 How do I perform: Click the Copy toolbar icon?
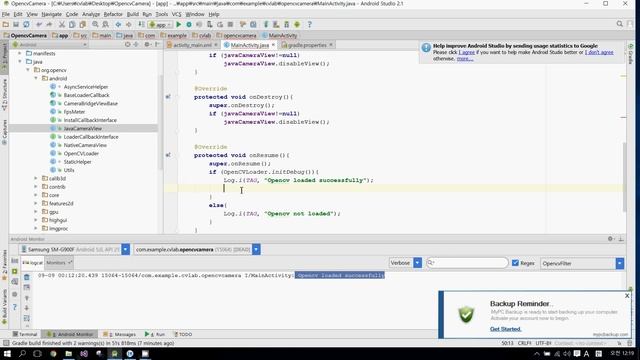tap(72, 24)
